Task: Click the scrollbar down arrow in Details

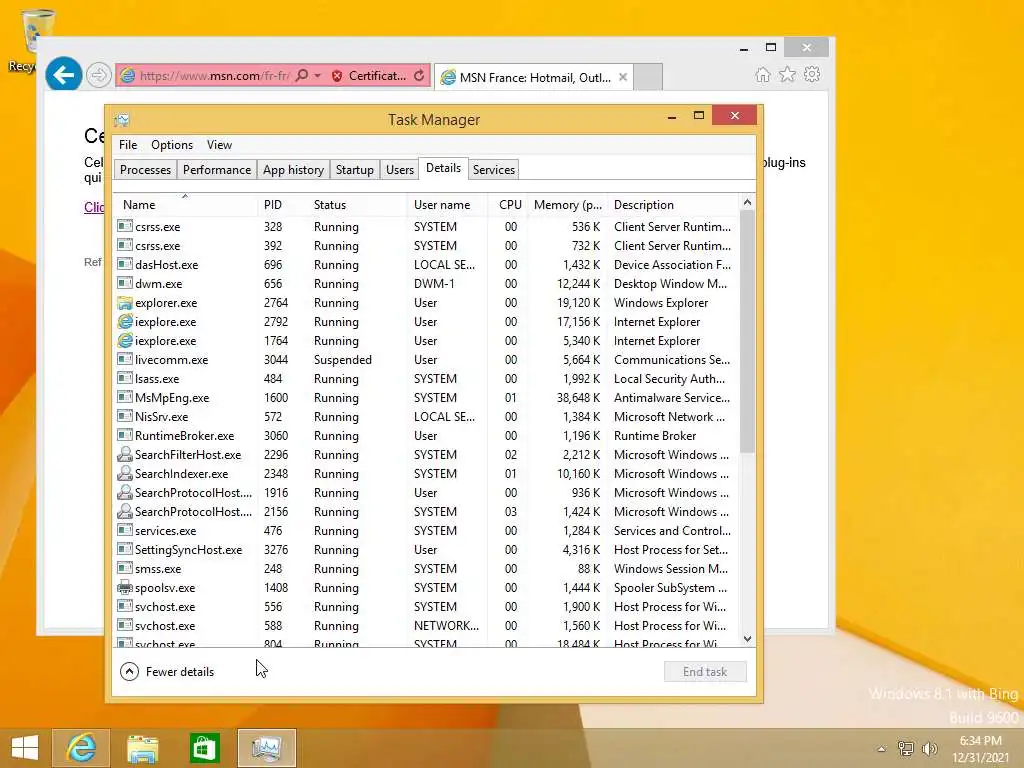Action: (x=747, y=639)
